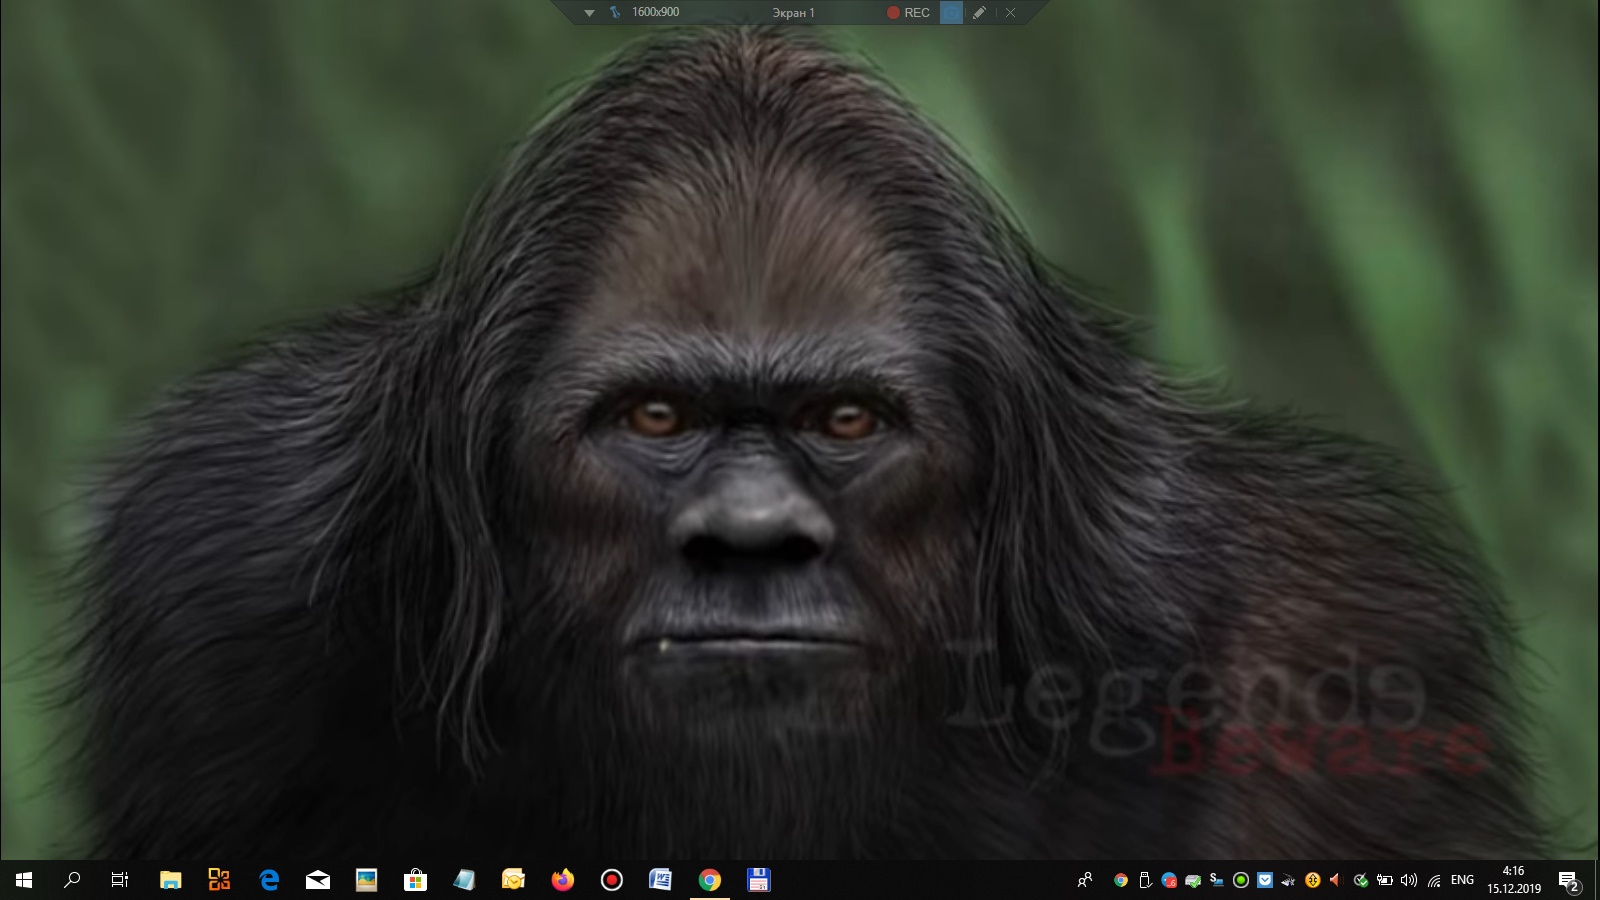The width and height of the screenshot is (1600, 900).
Task: Open the People icon in taskbar
Action: (x=1085, y=880)
